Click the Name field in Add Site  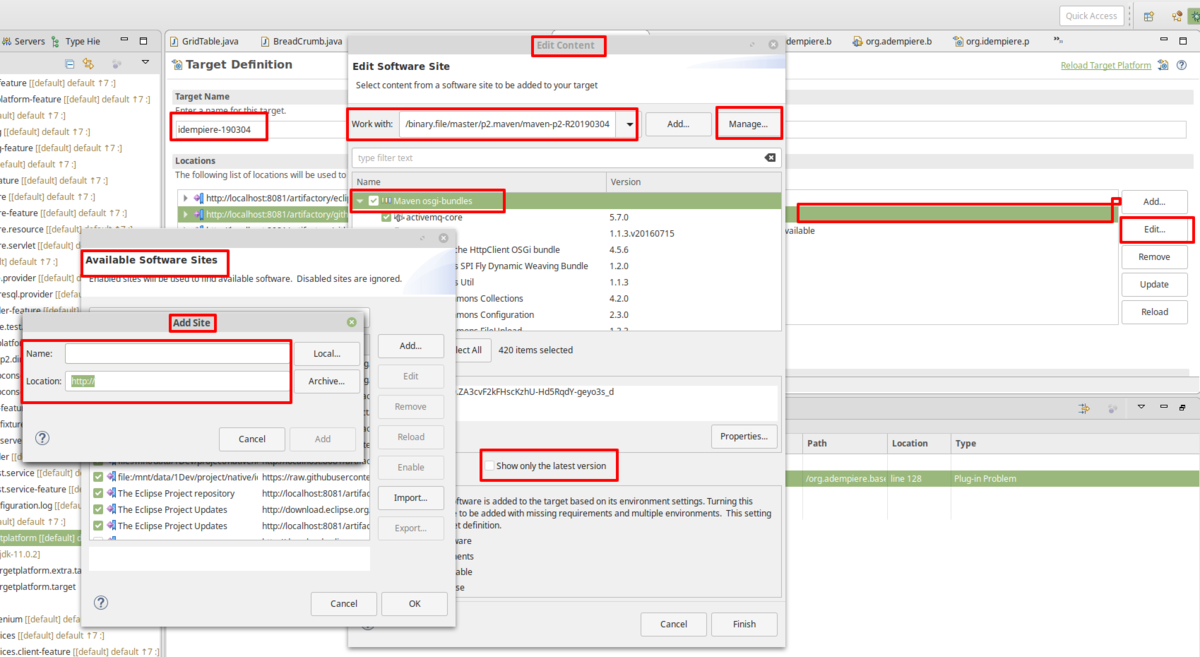(x=176, y=354)
